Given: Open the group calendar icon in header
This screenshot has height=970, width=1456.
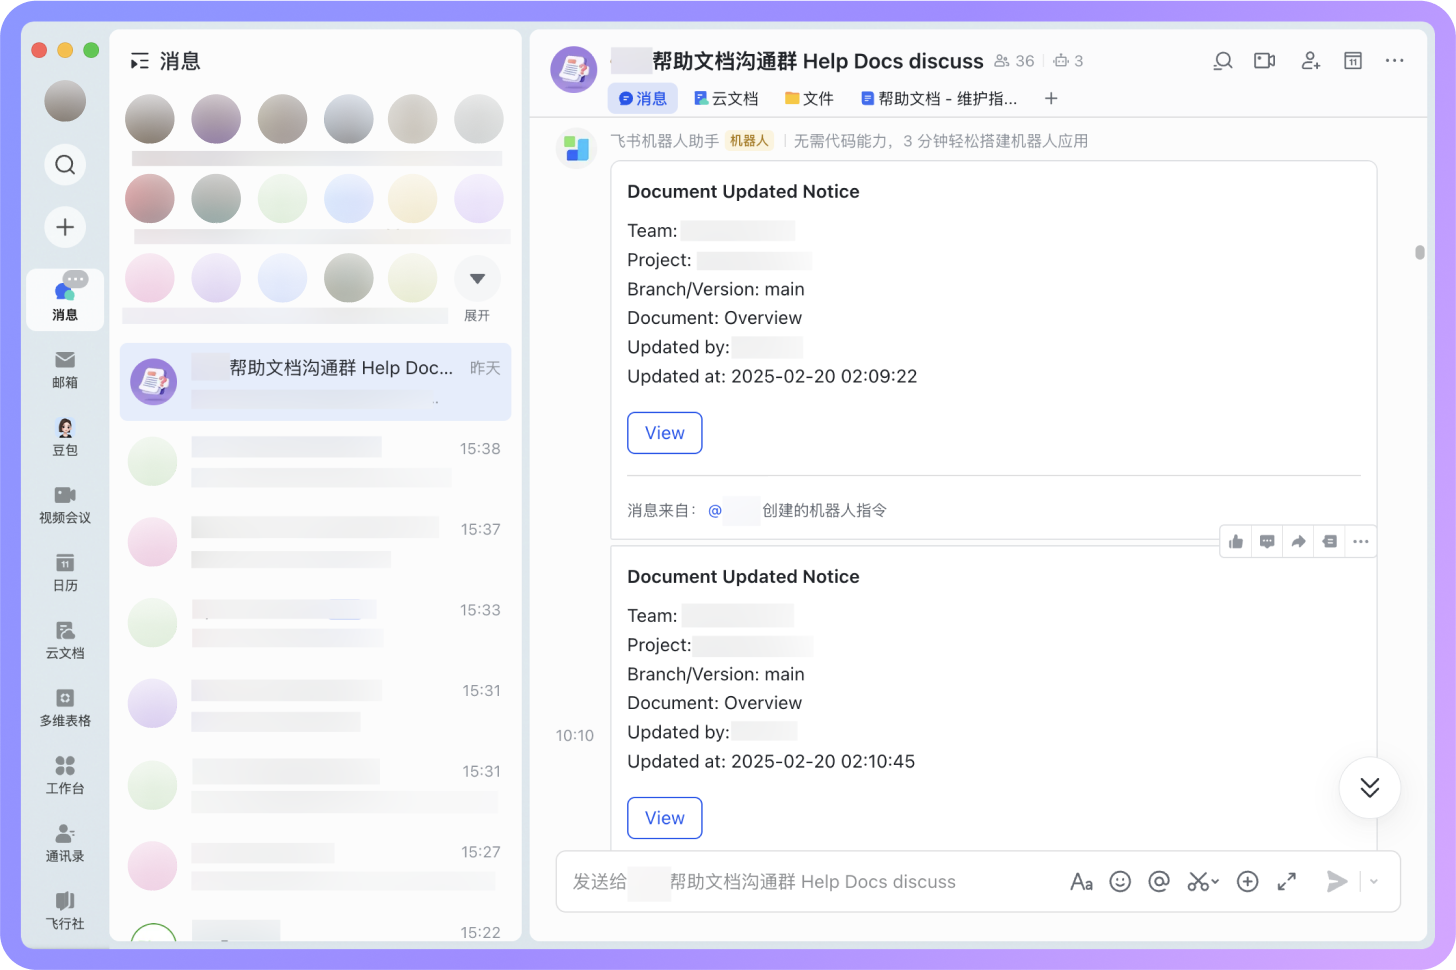Looking at the screenshot, I should click(1353, 61).
